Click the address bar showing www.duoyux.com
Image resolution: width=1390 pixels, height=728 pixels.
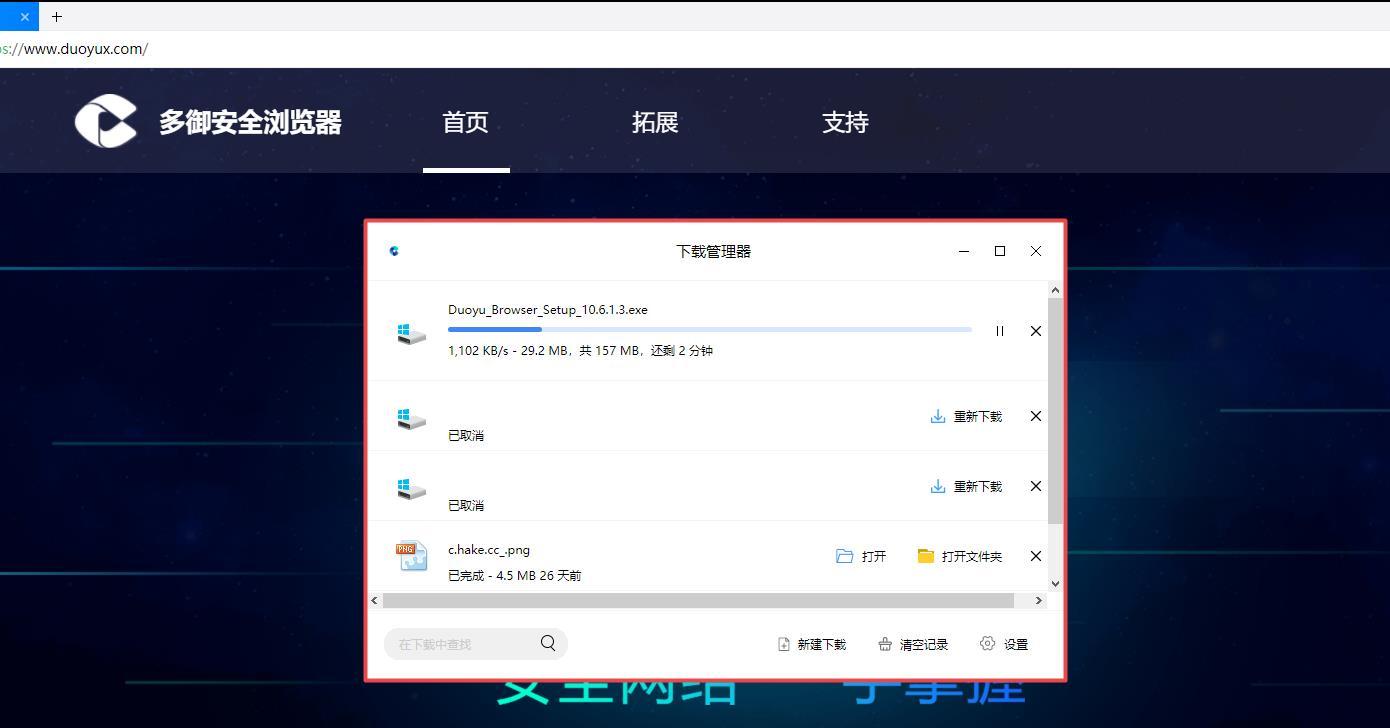click(x=695, y=49)
